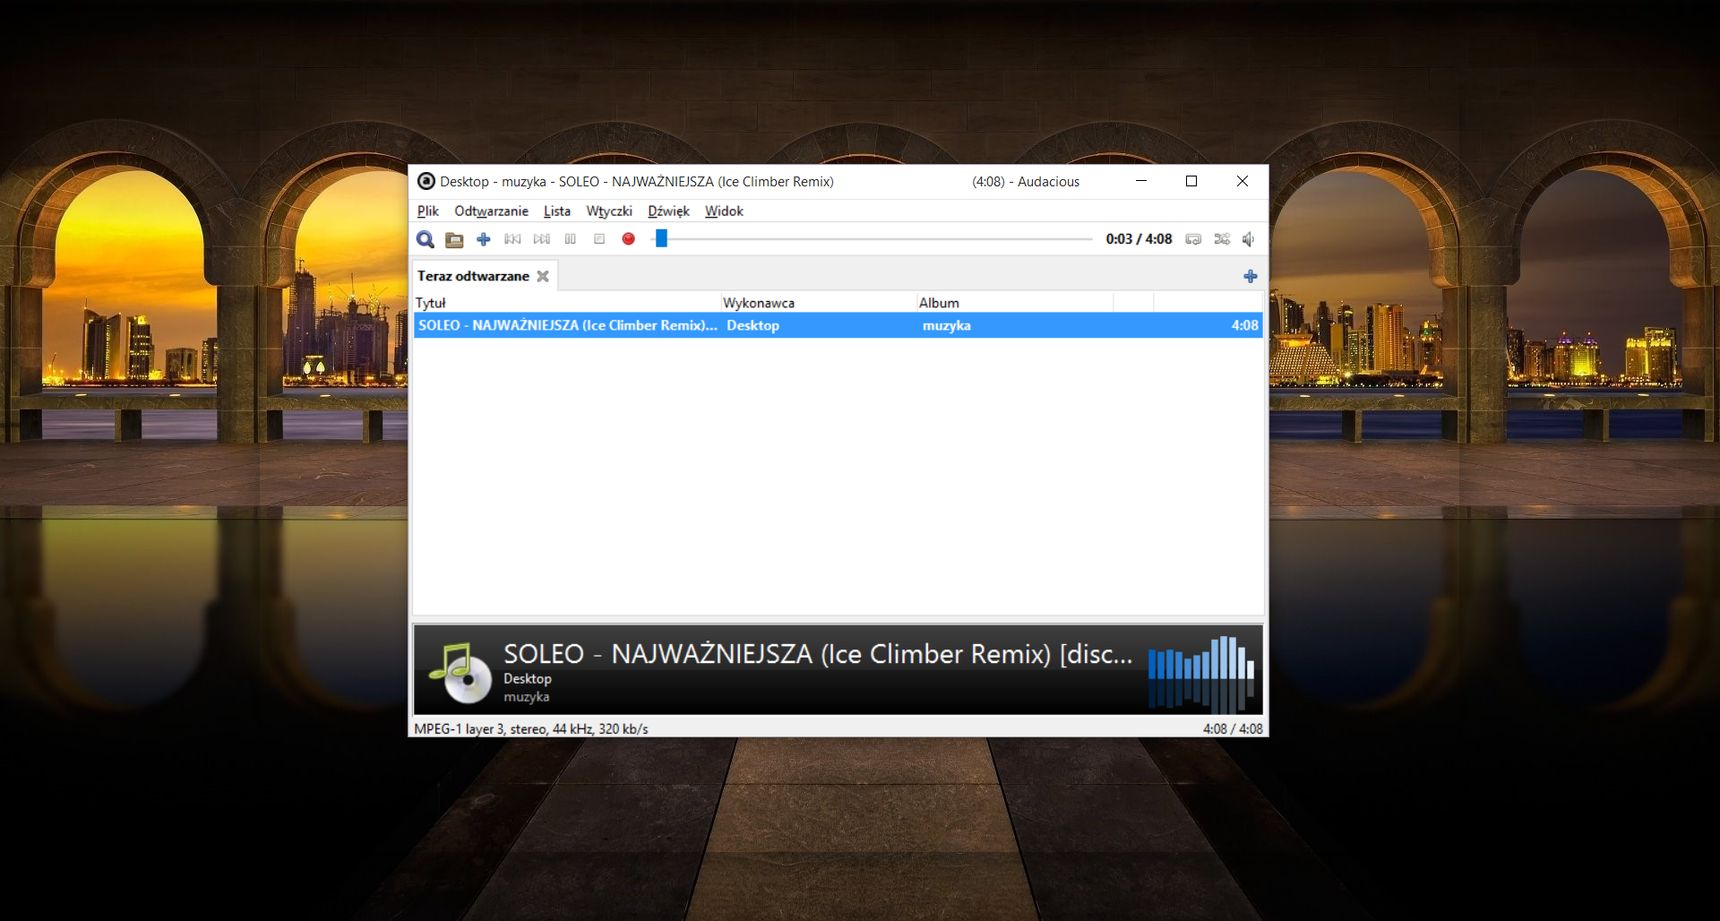Toggle the repeat mode icon

1193,239
